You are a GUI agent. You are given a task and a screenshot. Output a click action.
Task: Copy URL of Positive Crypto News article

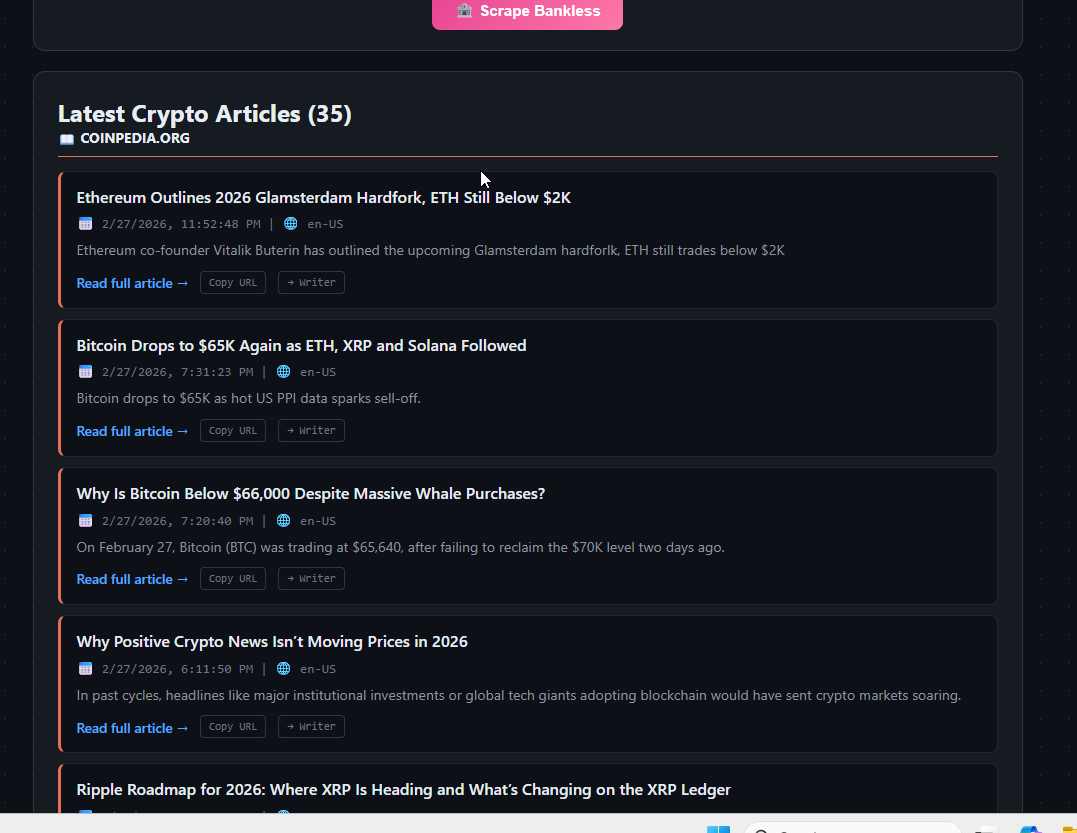tap(232, 727)
